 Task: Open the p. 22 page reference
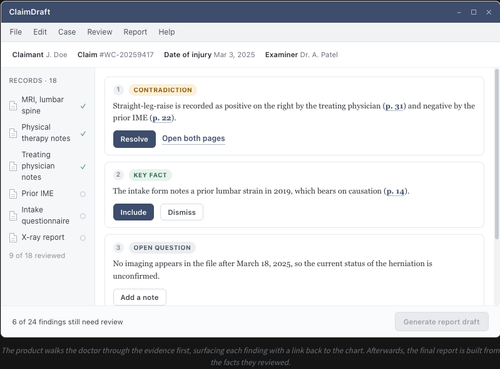[162, 118]
